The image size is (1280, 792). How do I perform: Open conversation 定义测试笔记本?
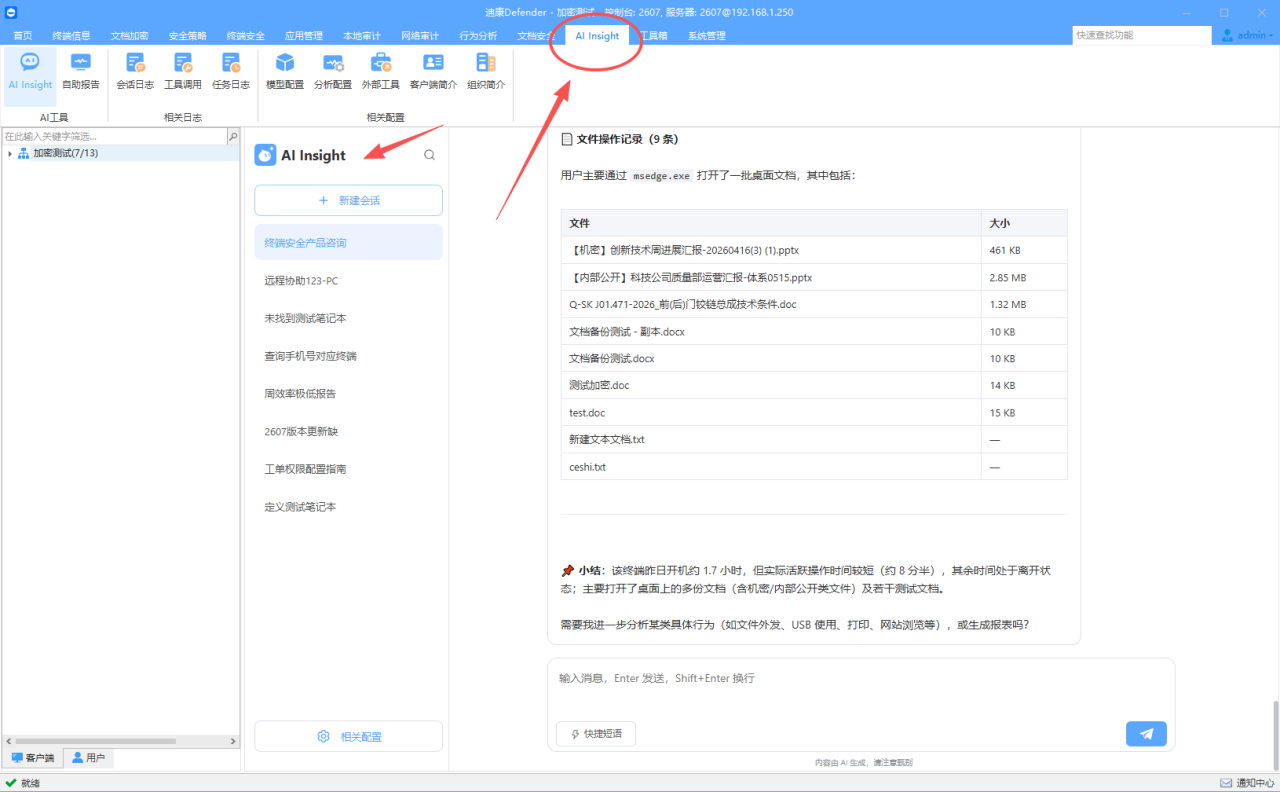(348, 507)
